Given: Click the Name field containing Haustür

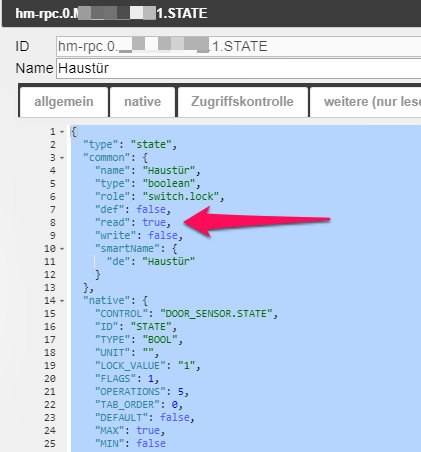Looking at the screenshot, I should [x=239, y=68].
